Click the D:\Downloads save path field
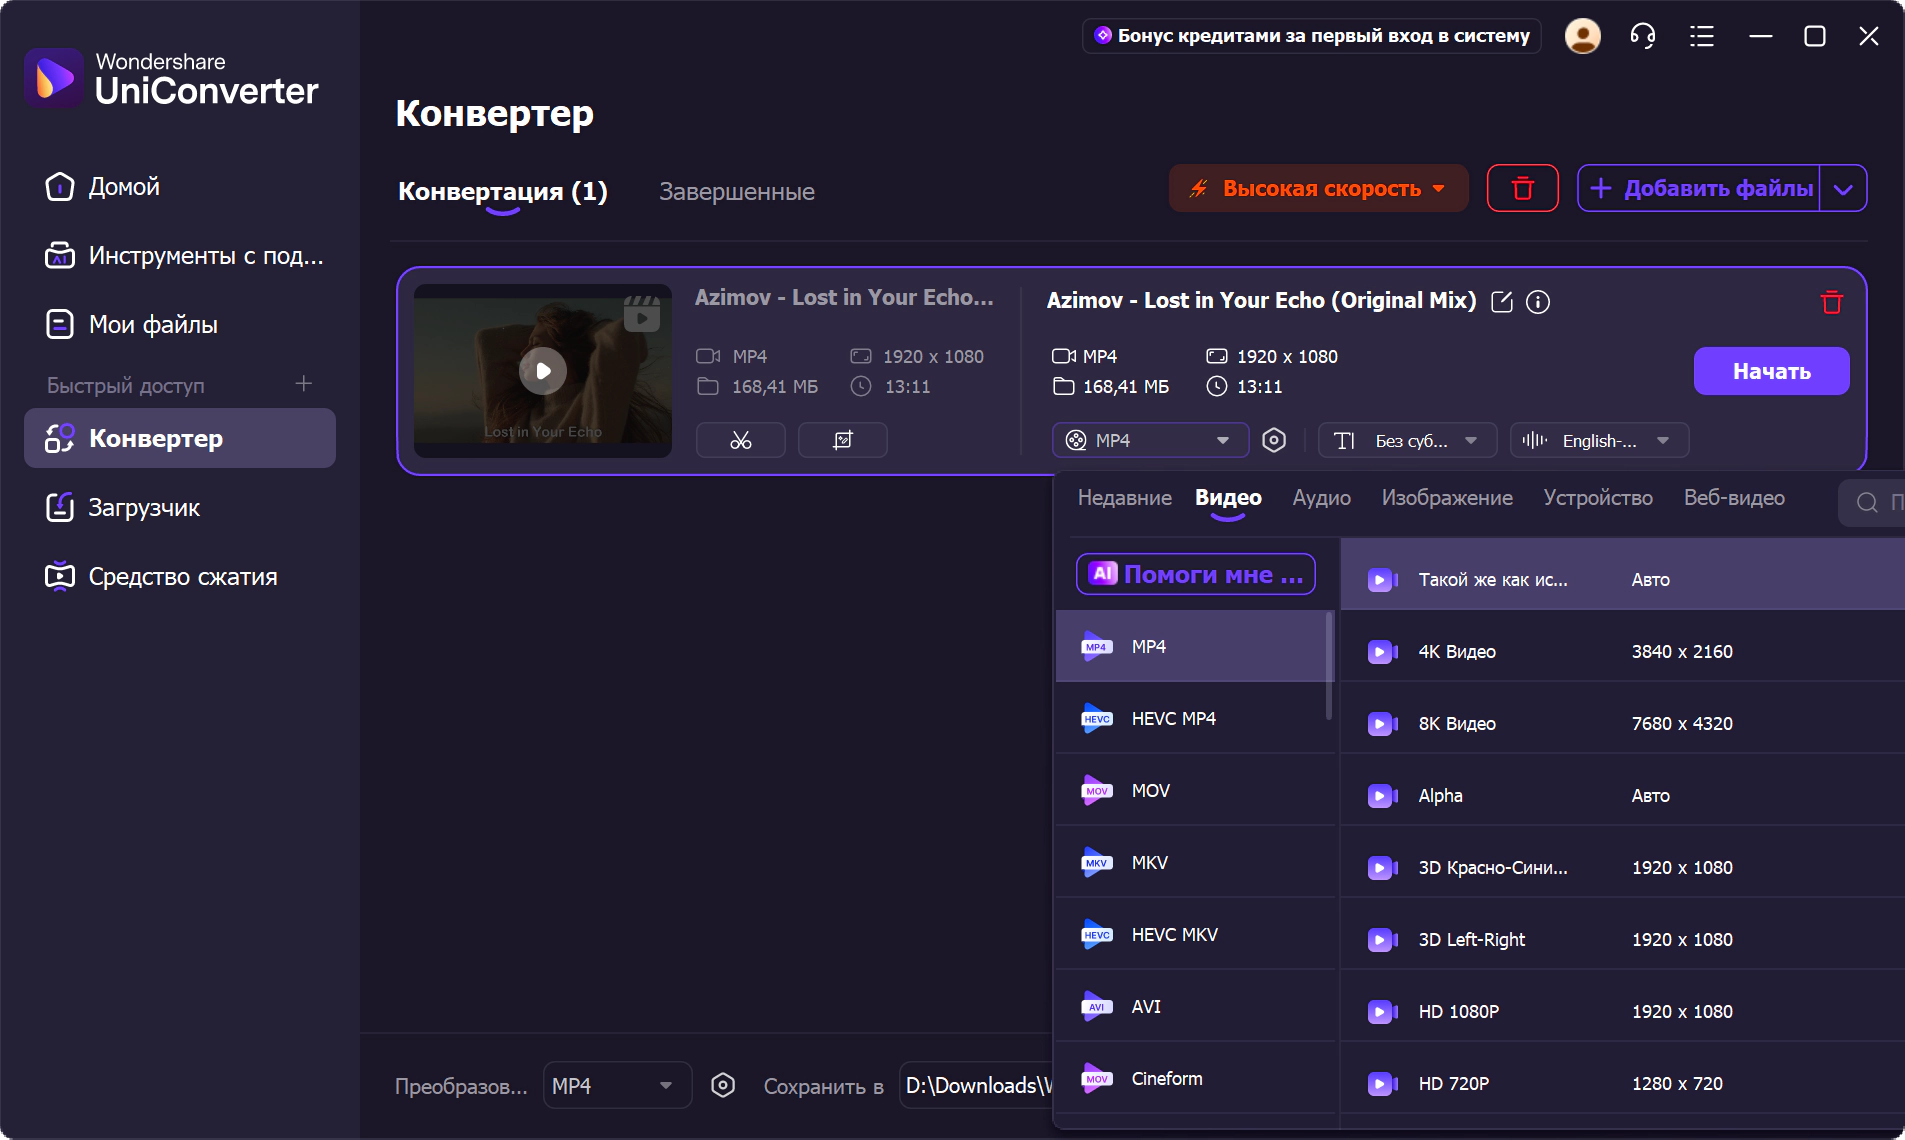Screen dimensions: 1905x1140 977,1085
